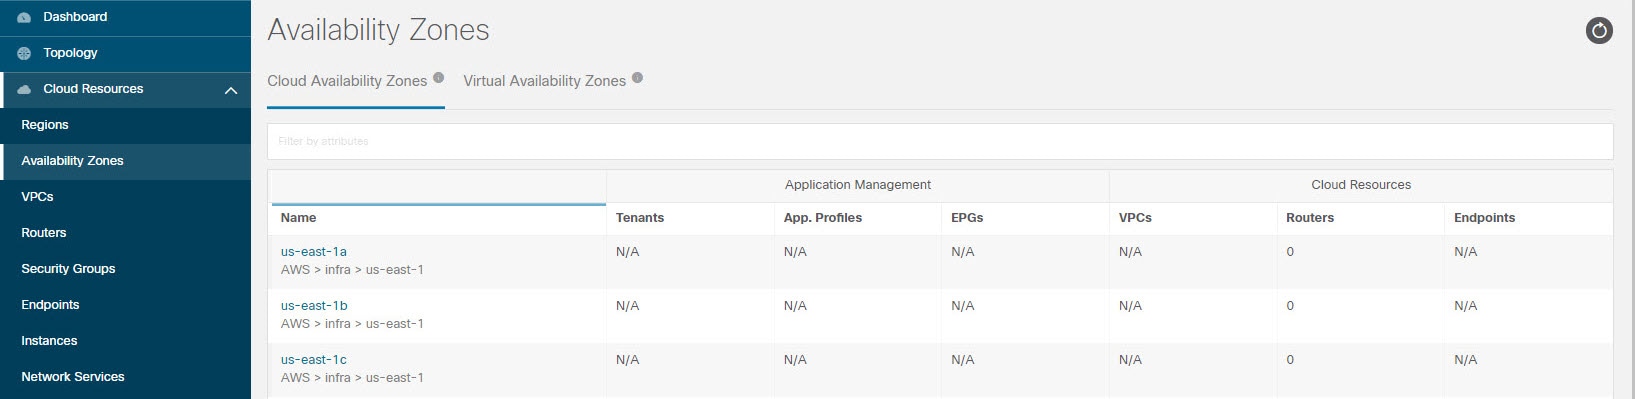Click the Cloud Resources cloud icon
The image size is (1635, 399).
(24, 89)
